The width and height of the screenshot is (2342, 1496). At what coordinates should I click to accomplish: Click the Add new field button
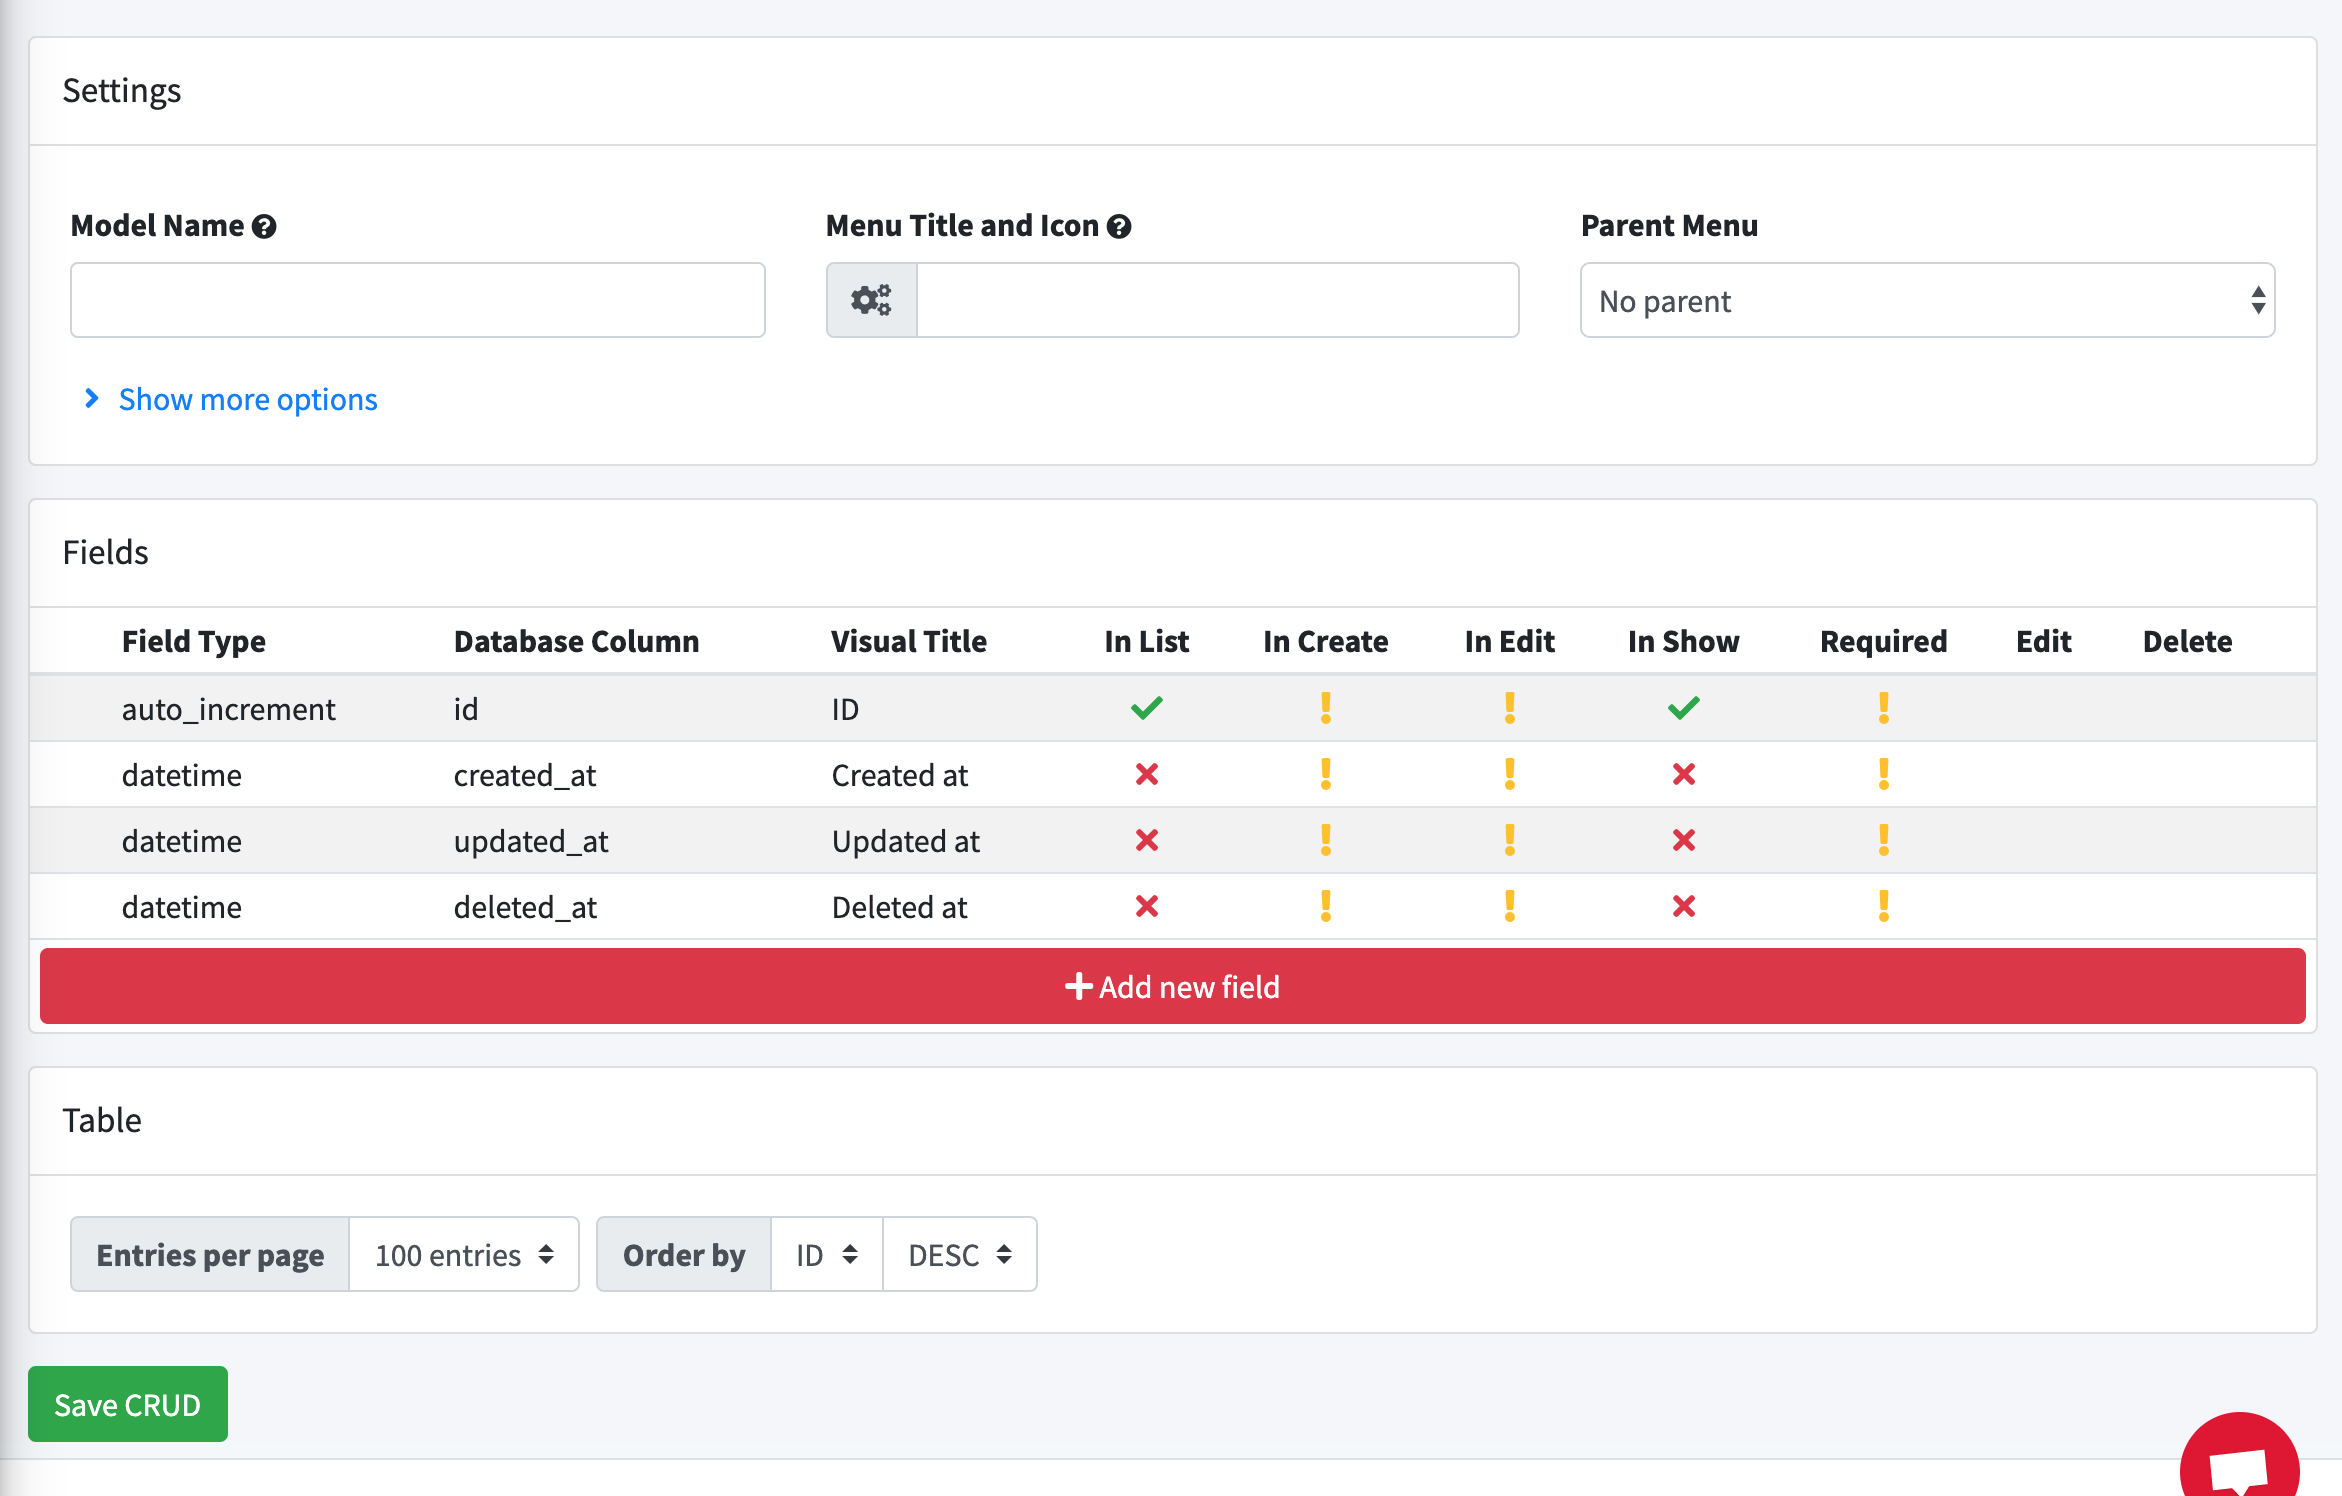pyautogui.click(x=1172, y=986)
